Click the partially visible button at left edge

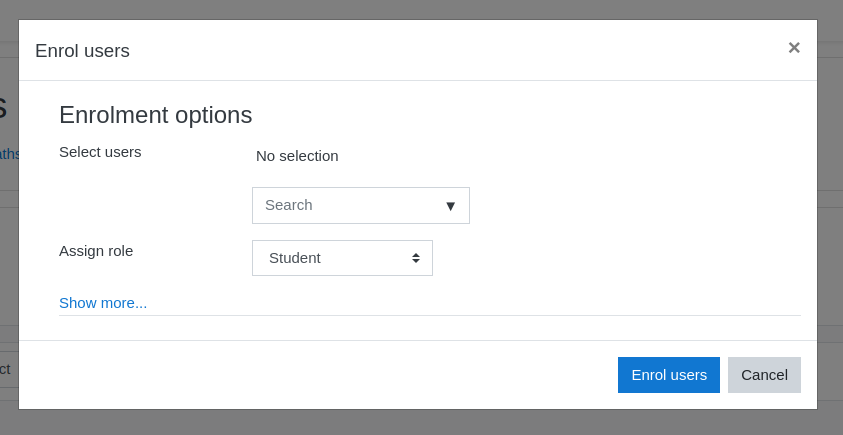tap(8, 369)
